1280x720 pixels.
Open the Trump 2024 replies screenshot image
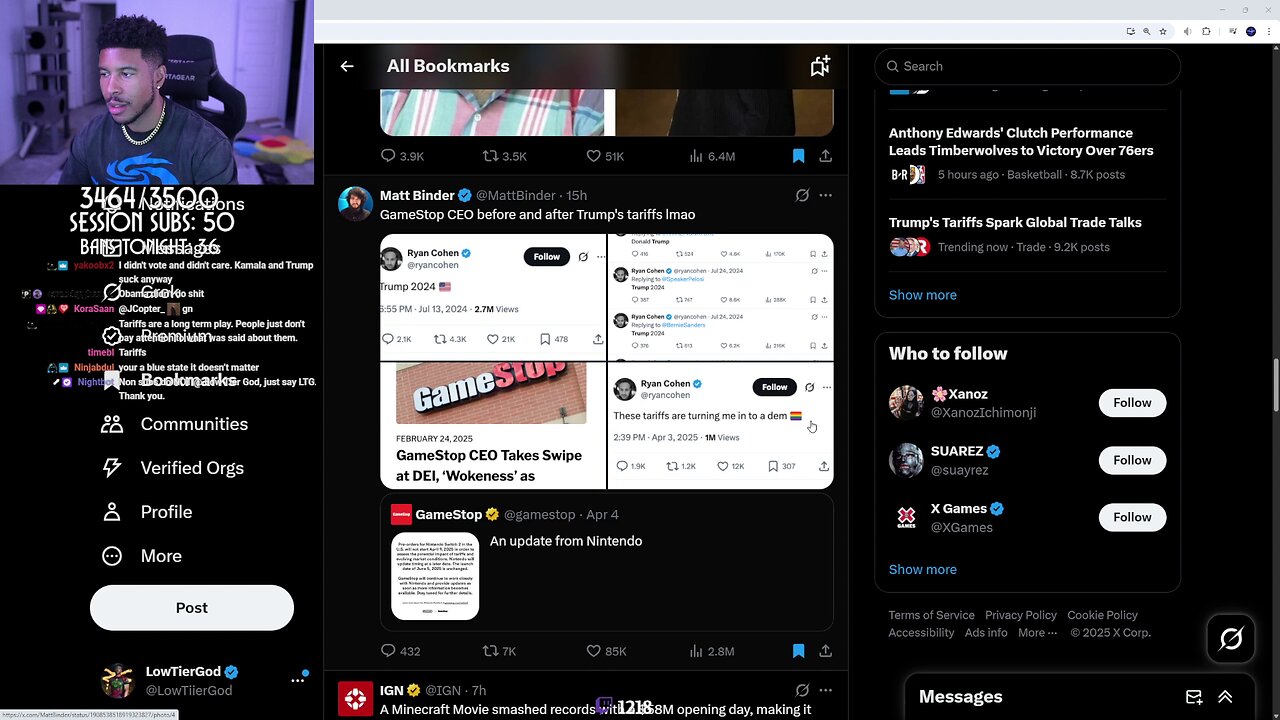pyautogui.click(x=721, y=297)
